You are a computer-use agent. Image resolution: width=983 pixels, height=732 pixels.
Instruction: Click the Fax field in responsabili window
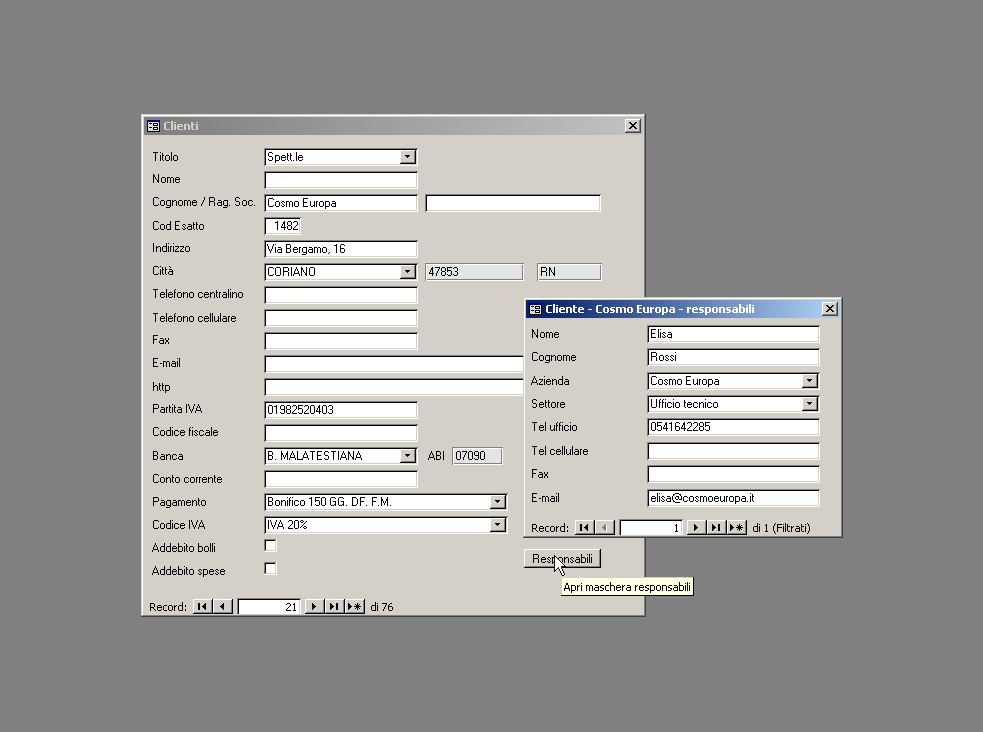[733, 474]
